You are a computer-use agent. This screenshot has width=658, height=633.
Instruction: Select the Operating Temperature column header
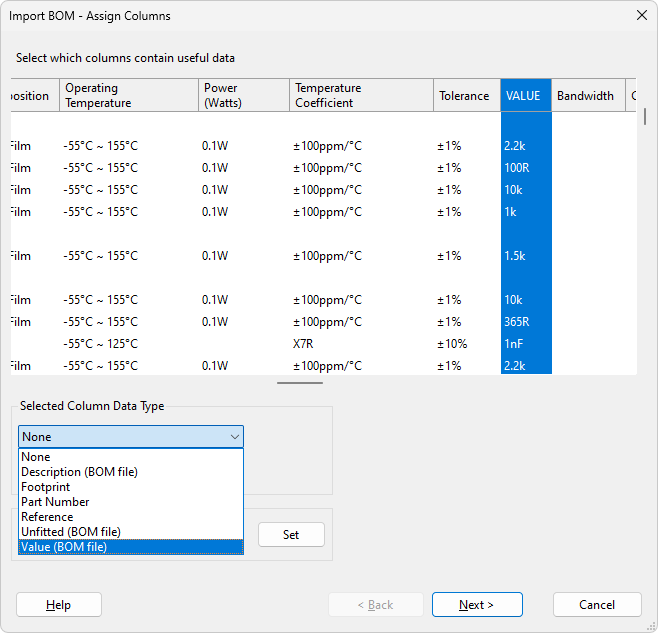coord(128,96)
